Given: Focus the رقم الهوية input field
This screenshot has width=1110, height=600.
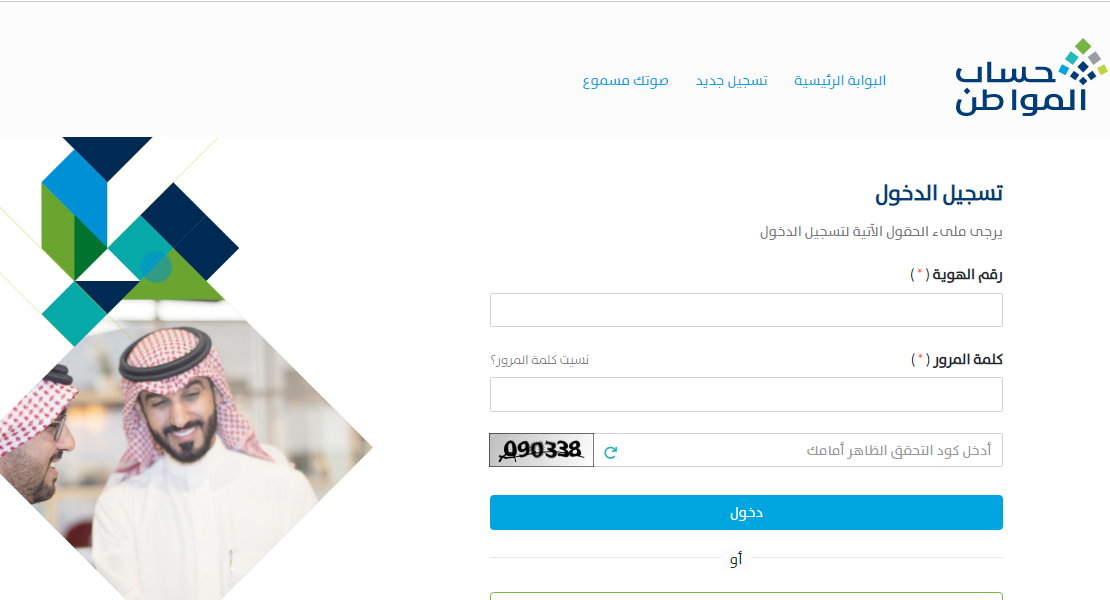Looking at the screenshot, I should pyautogui.click(x=746, y=310).
